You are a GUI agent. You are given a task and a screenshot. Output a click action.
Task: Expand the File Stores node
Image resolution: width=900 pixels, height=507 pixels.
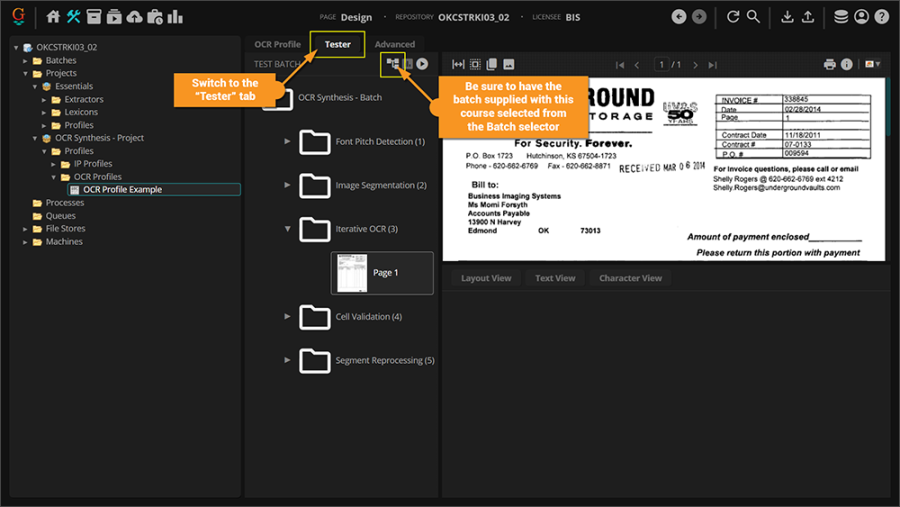25,229
